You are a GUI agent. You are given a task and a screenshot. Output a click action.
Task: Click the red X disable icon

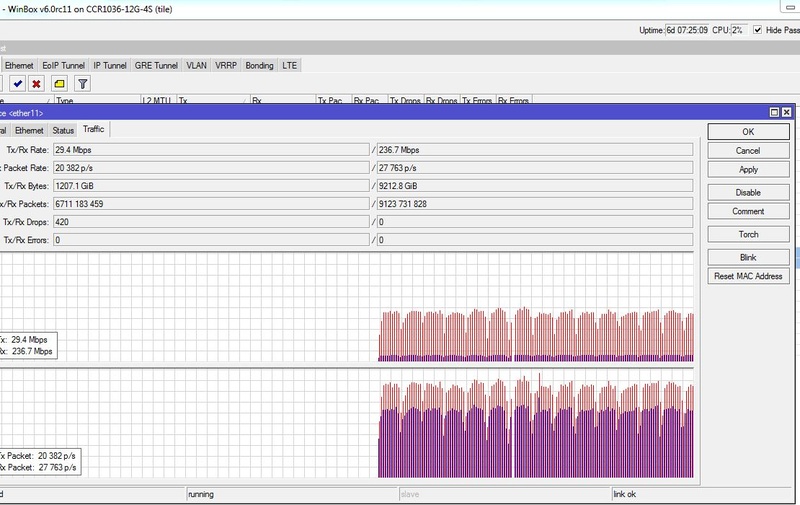click(37, 84)
